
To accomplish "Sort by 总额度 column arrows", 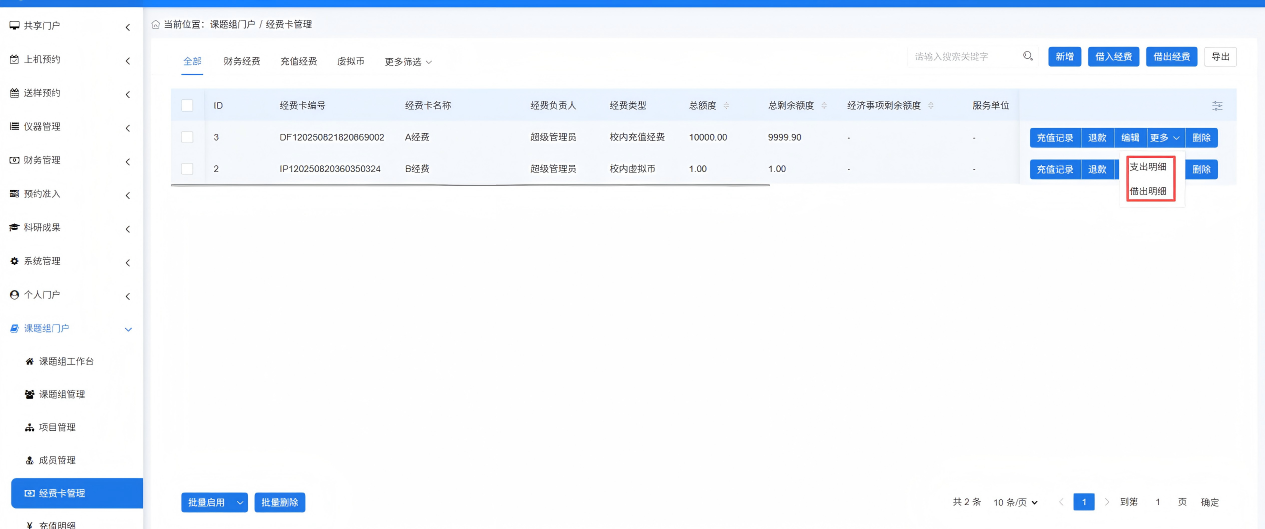I will (726, 105).
